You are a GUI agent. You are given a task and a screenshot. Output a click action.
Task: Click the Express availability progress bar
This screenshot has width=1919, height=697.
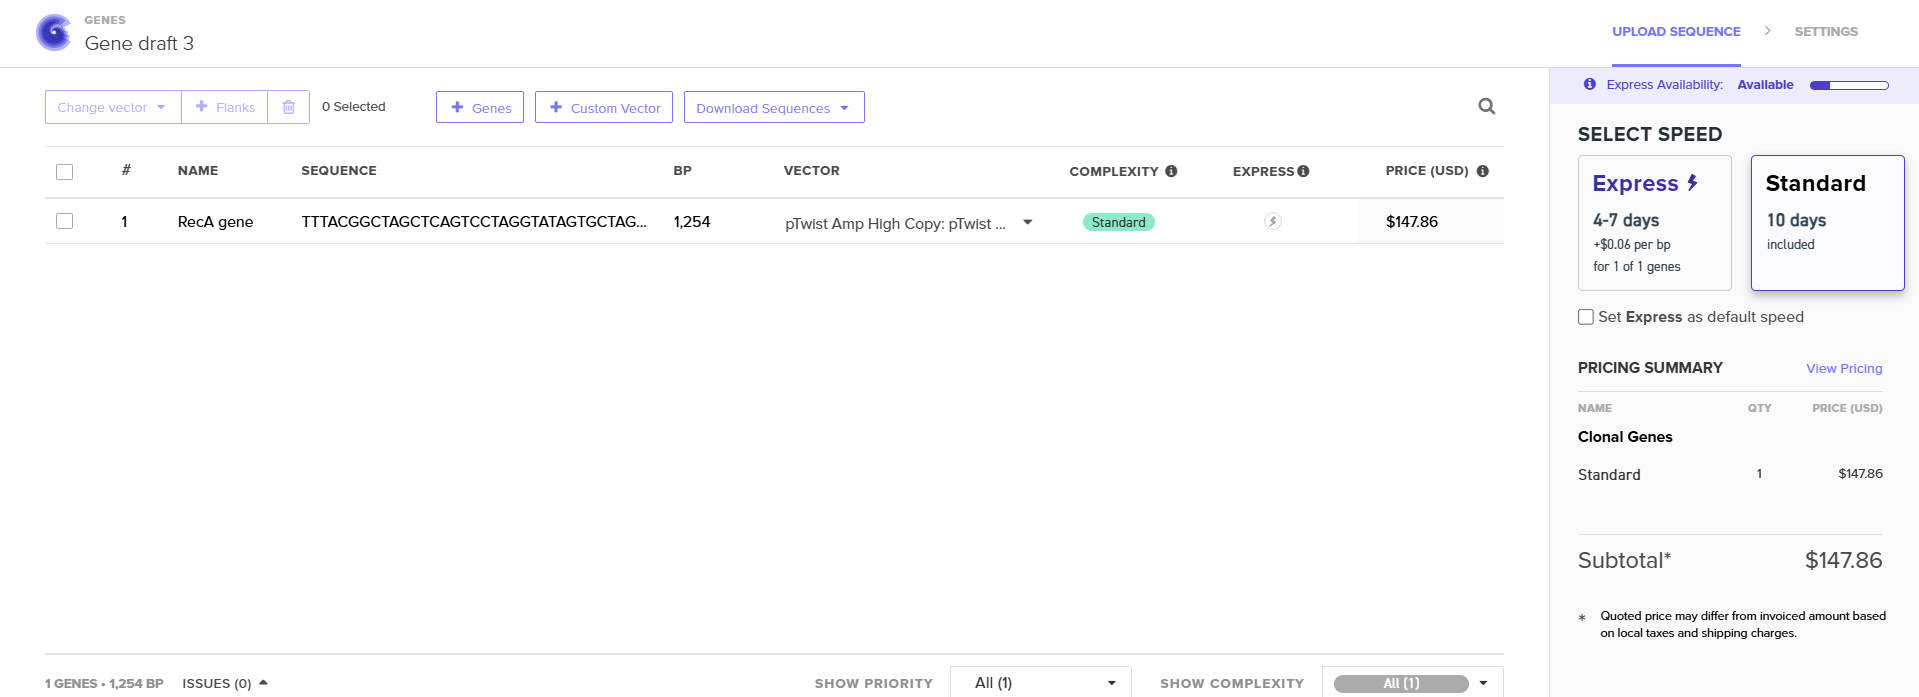[1849, 85]
